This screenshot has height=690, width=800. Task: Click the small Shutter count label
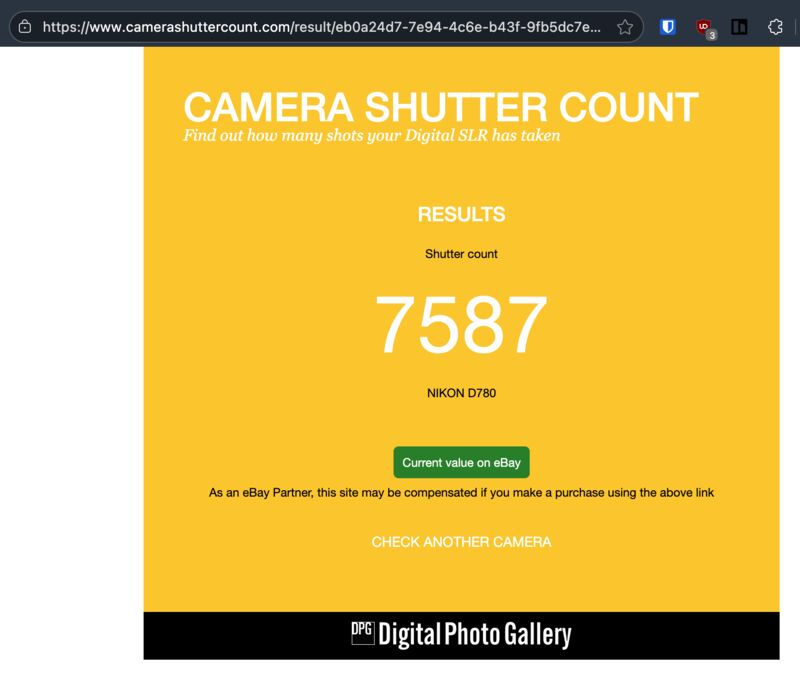[461, 254]
